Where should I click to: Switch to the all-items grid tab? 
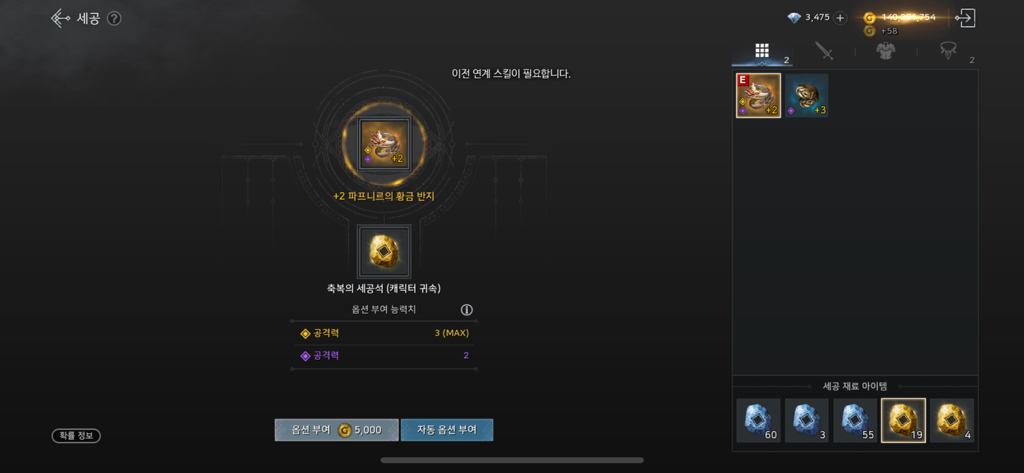(x=761, y=50)
